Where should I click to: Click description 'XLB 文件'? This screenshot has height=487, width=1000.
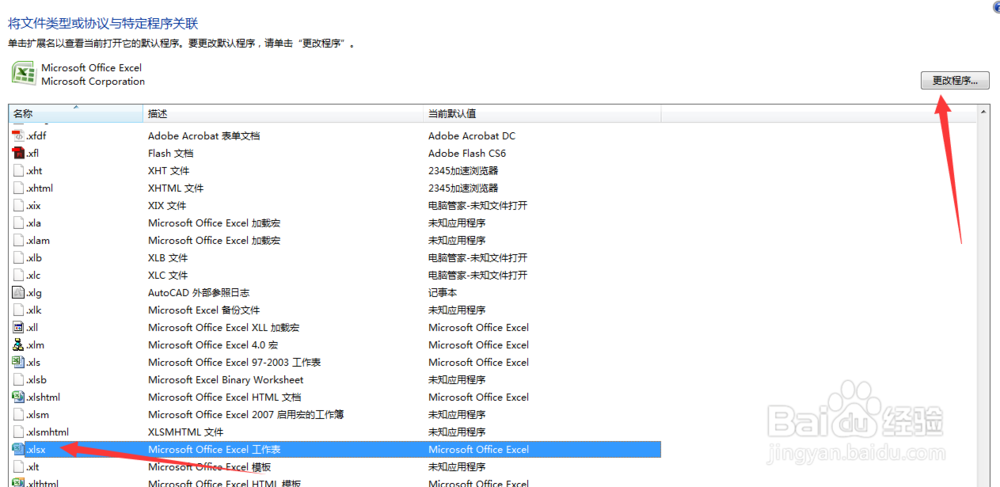(x=168, y=258)
